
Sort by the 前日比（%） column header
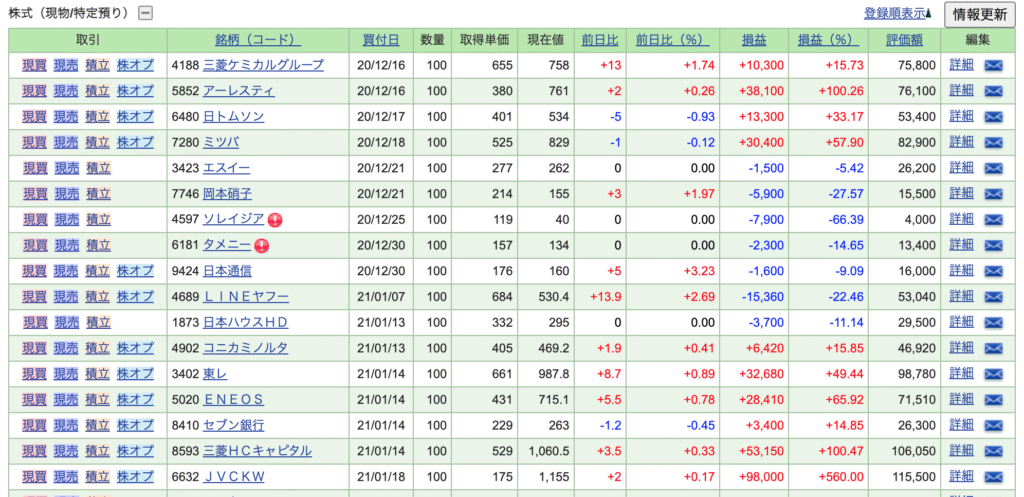tap(673, 40)
